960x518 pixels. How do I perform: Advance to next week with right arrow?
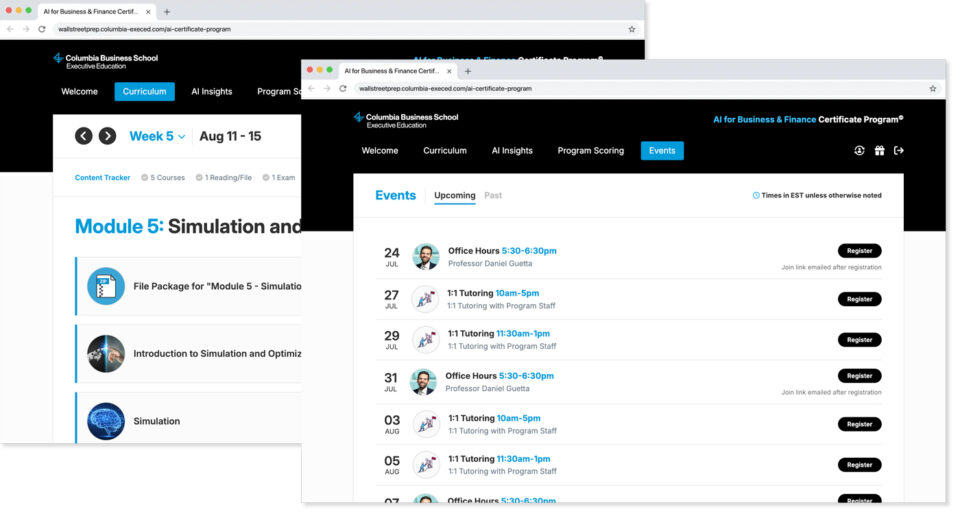(x=107, y=136)
